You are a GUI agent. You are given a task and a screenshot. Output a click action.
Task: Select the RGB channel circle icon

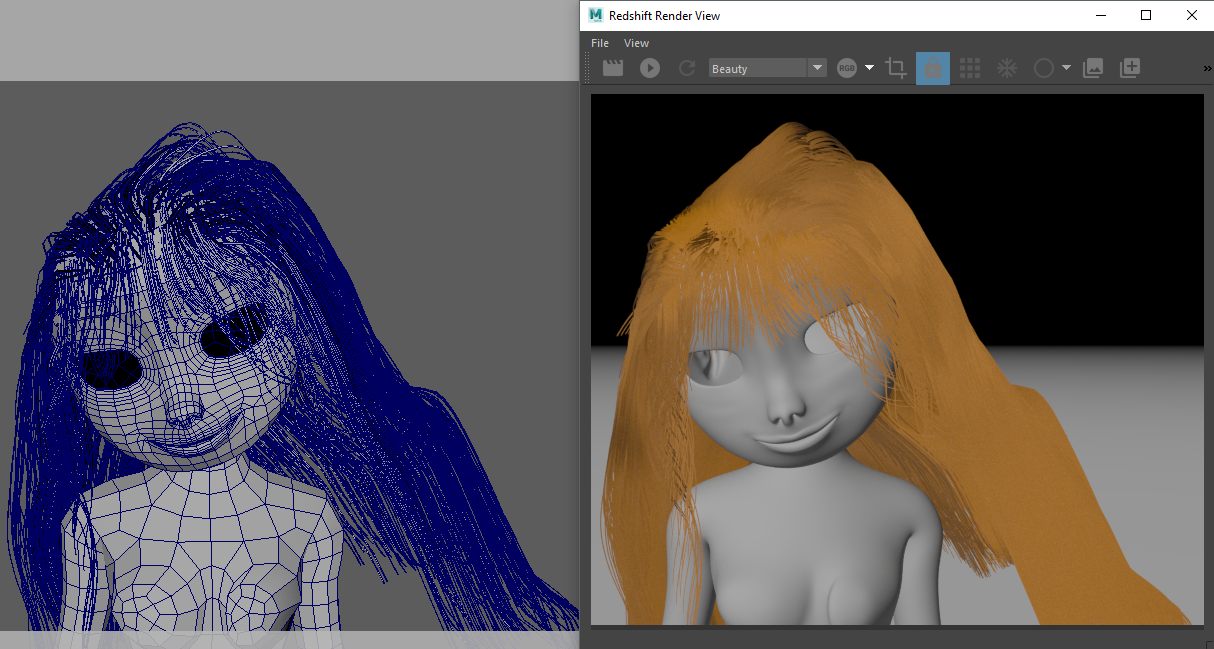coord(847,68)
